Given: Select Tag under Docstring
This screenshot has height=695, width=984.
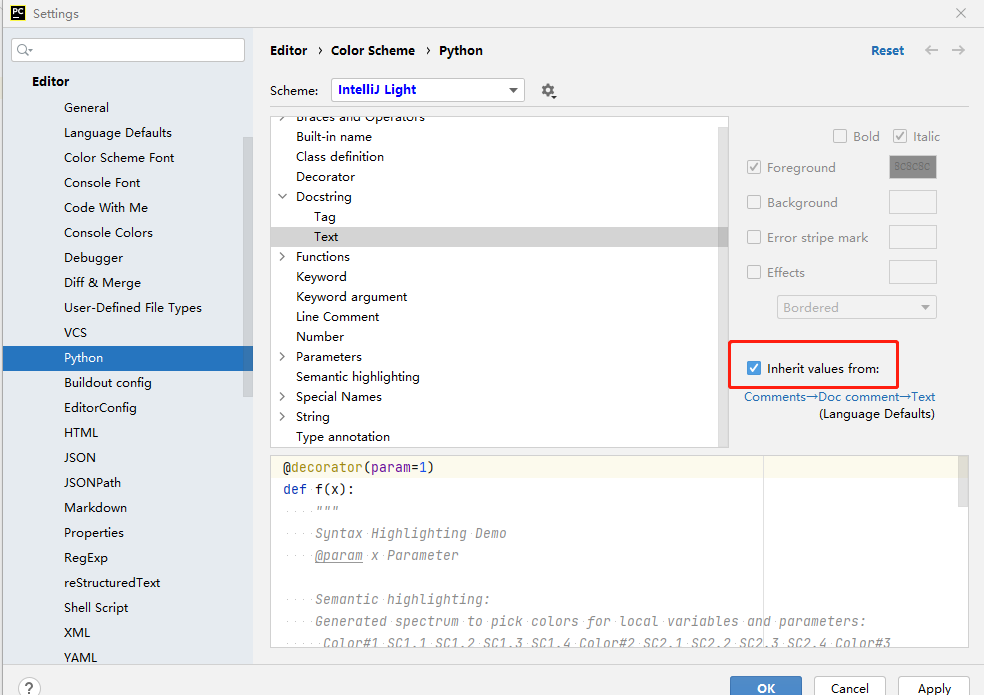Looking at the screenshot, I should point(324,217).
